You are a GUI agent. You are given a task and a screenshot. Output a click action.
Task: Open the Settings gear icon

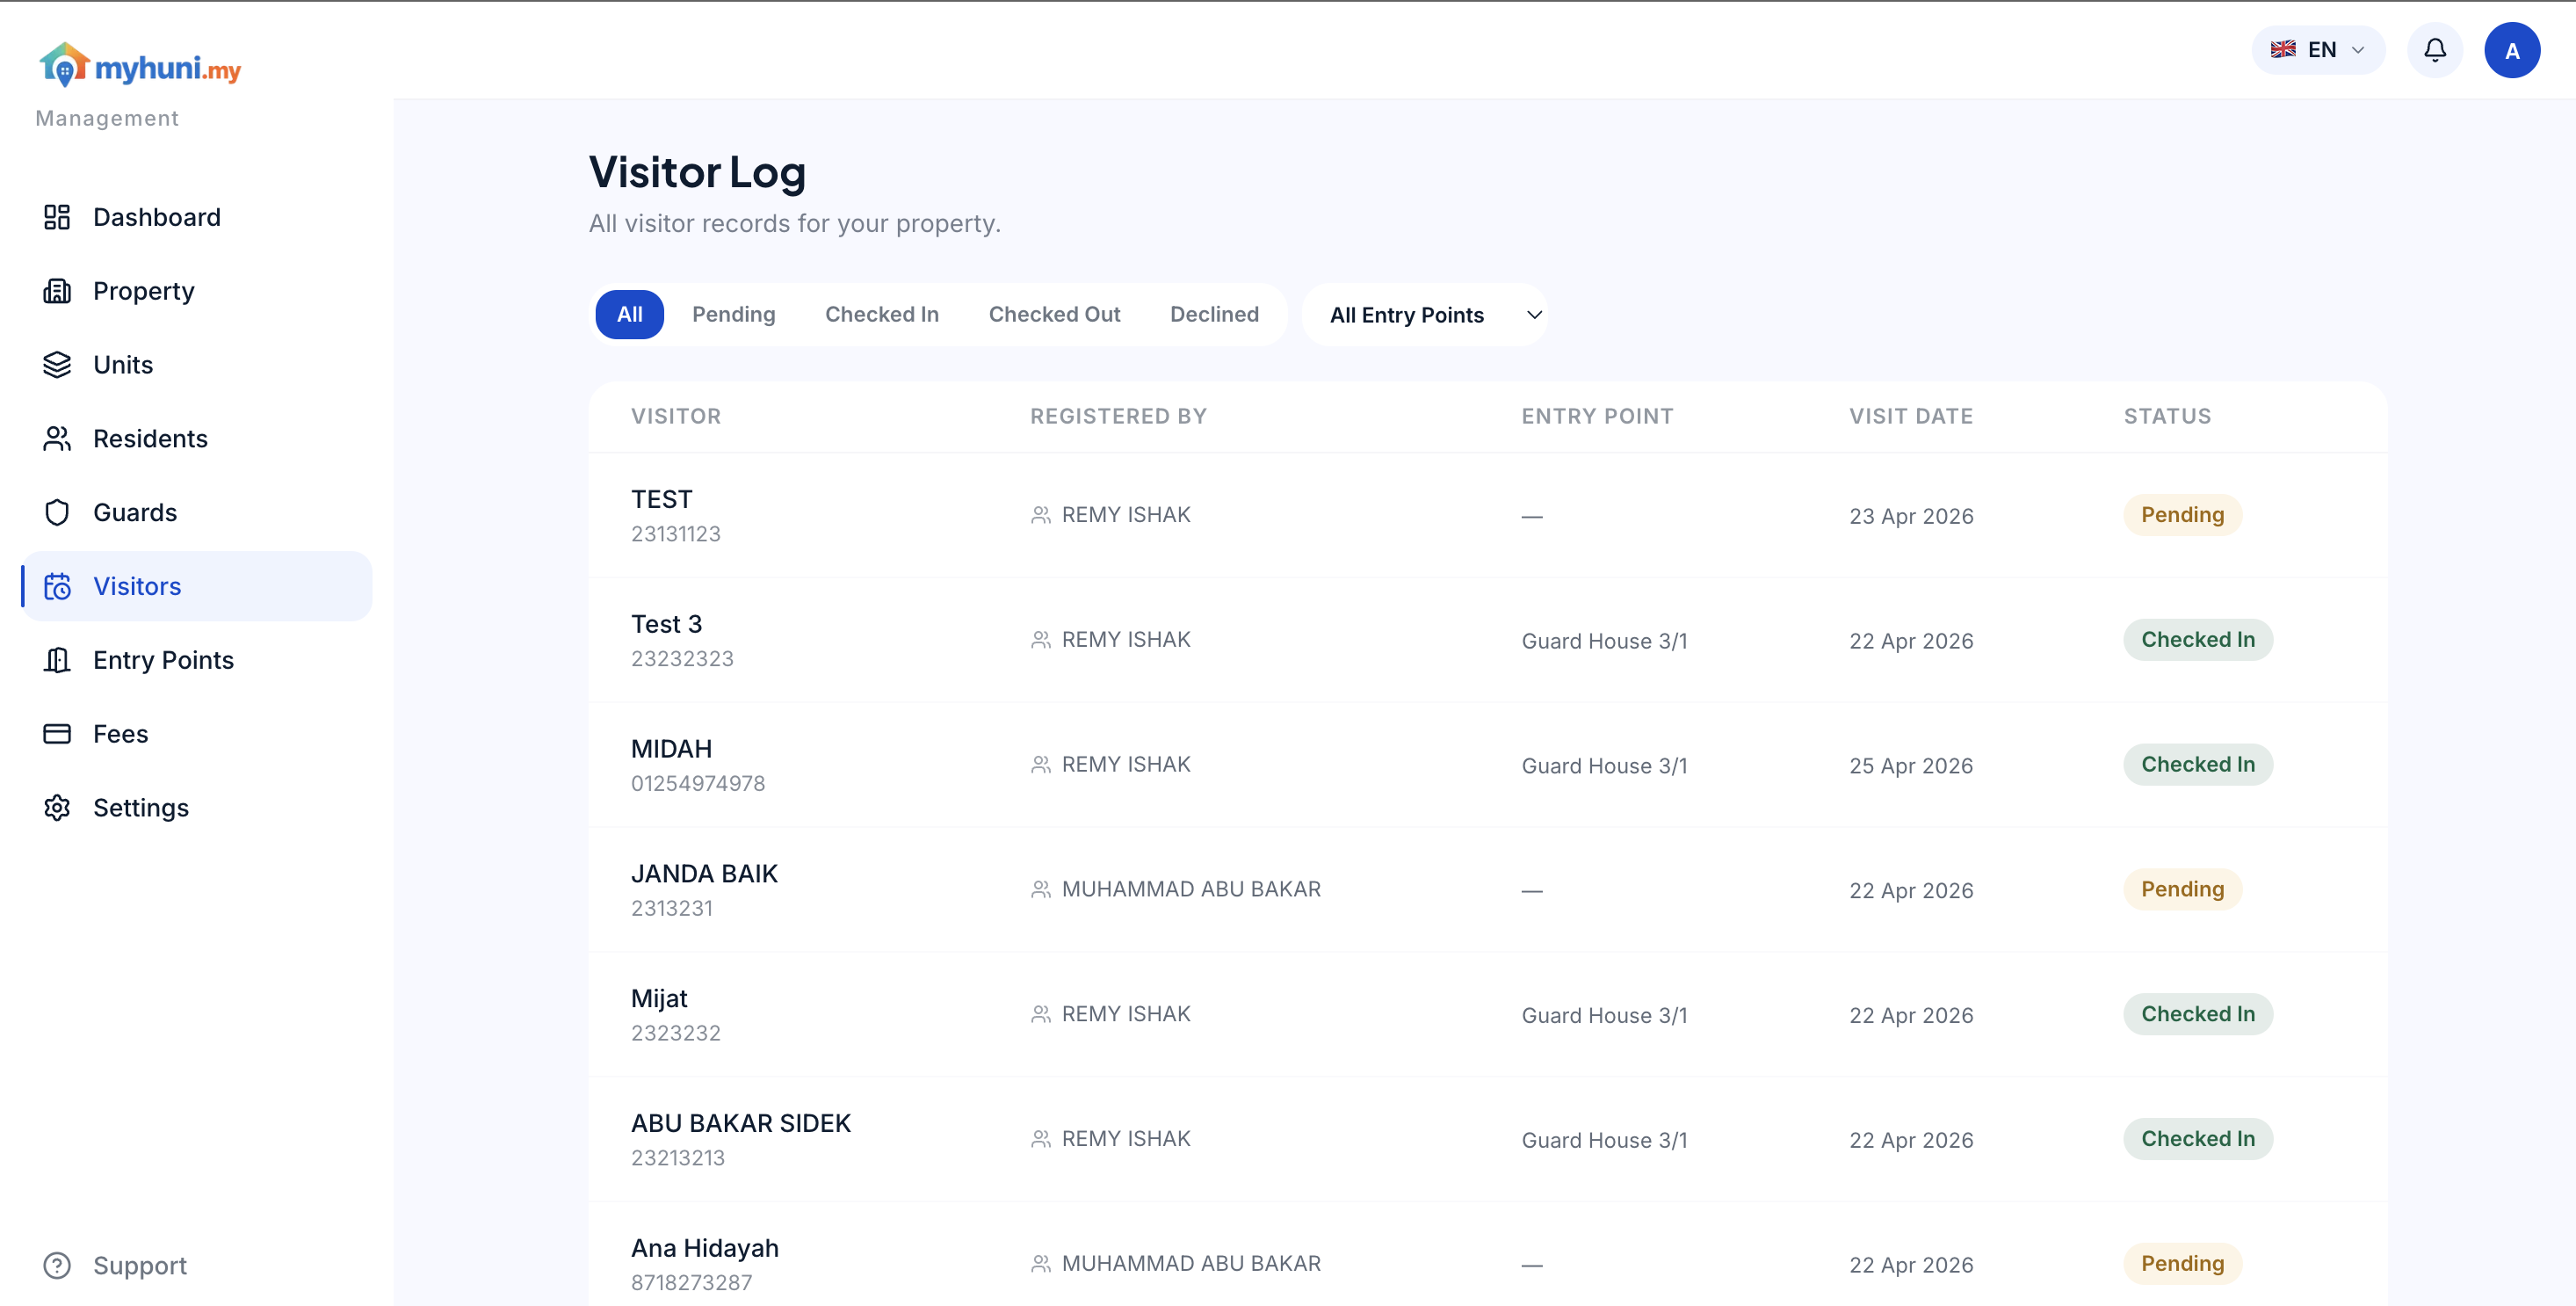tap(57, 807)
